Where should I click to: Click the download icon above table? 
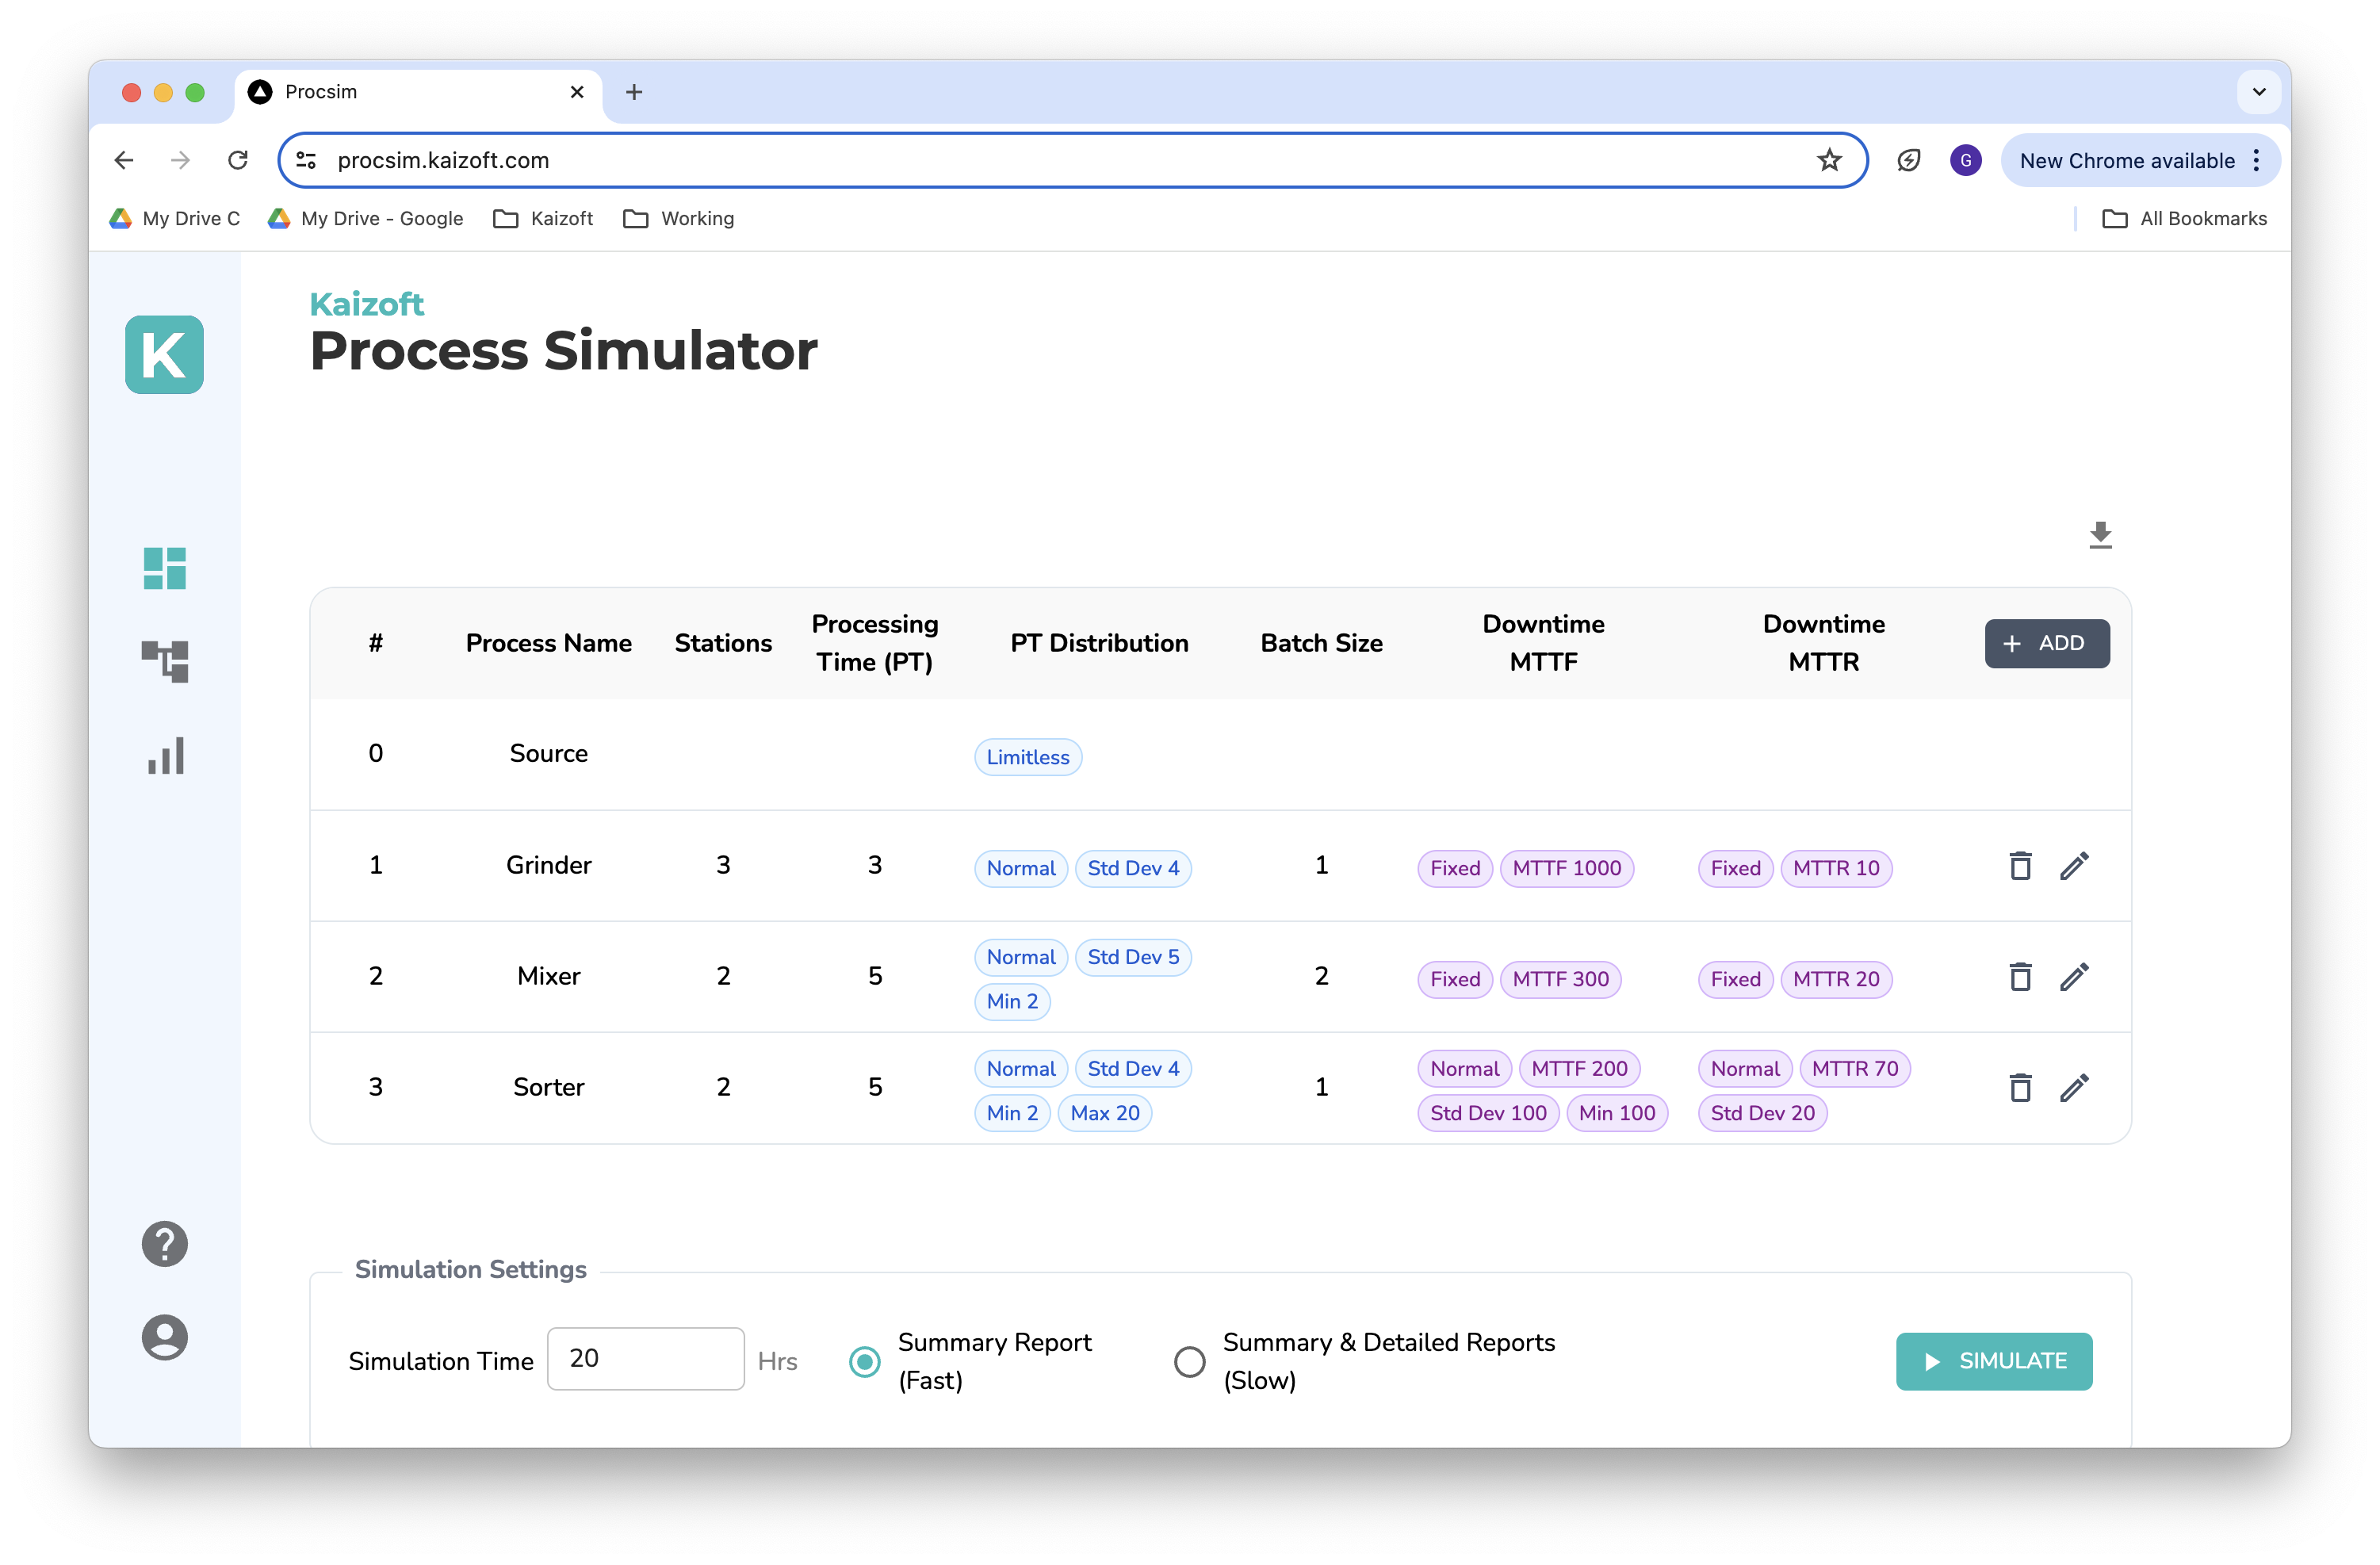point(2100,536)
